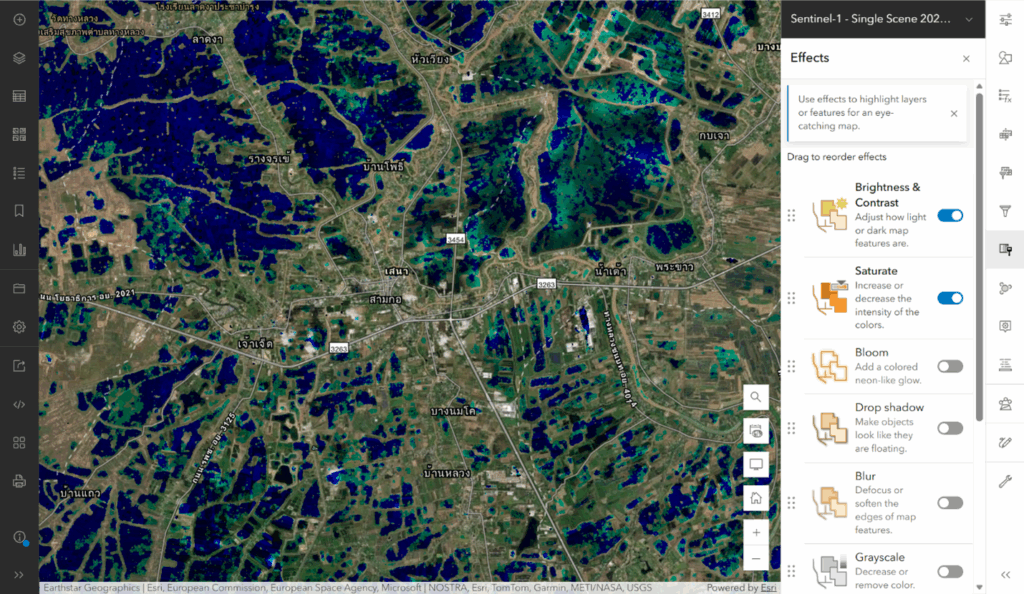Disable the Brightness & Contrast effect

point(950,215)
